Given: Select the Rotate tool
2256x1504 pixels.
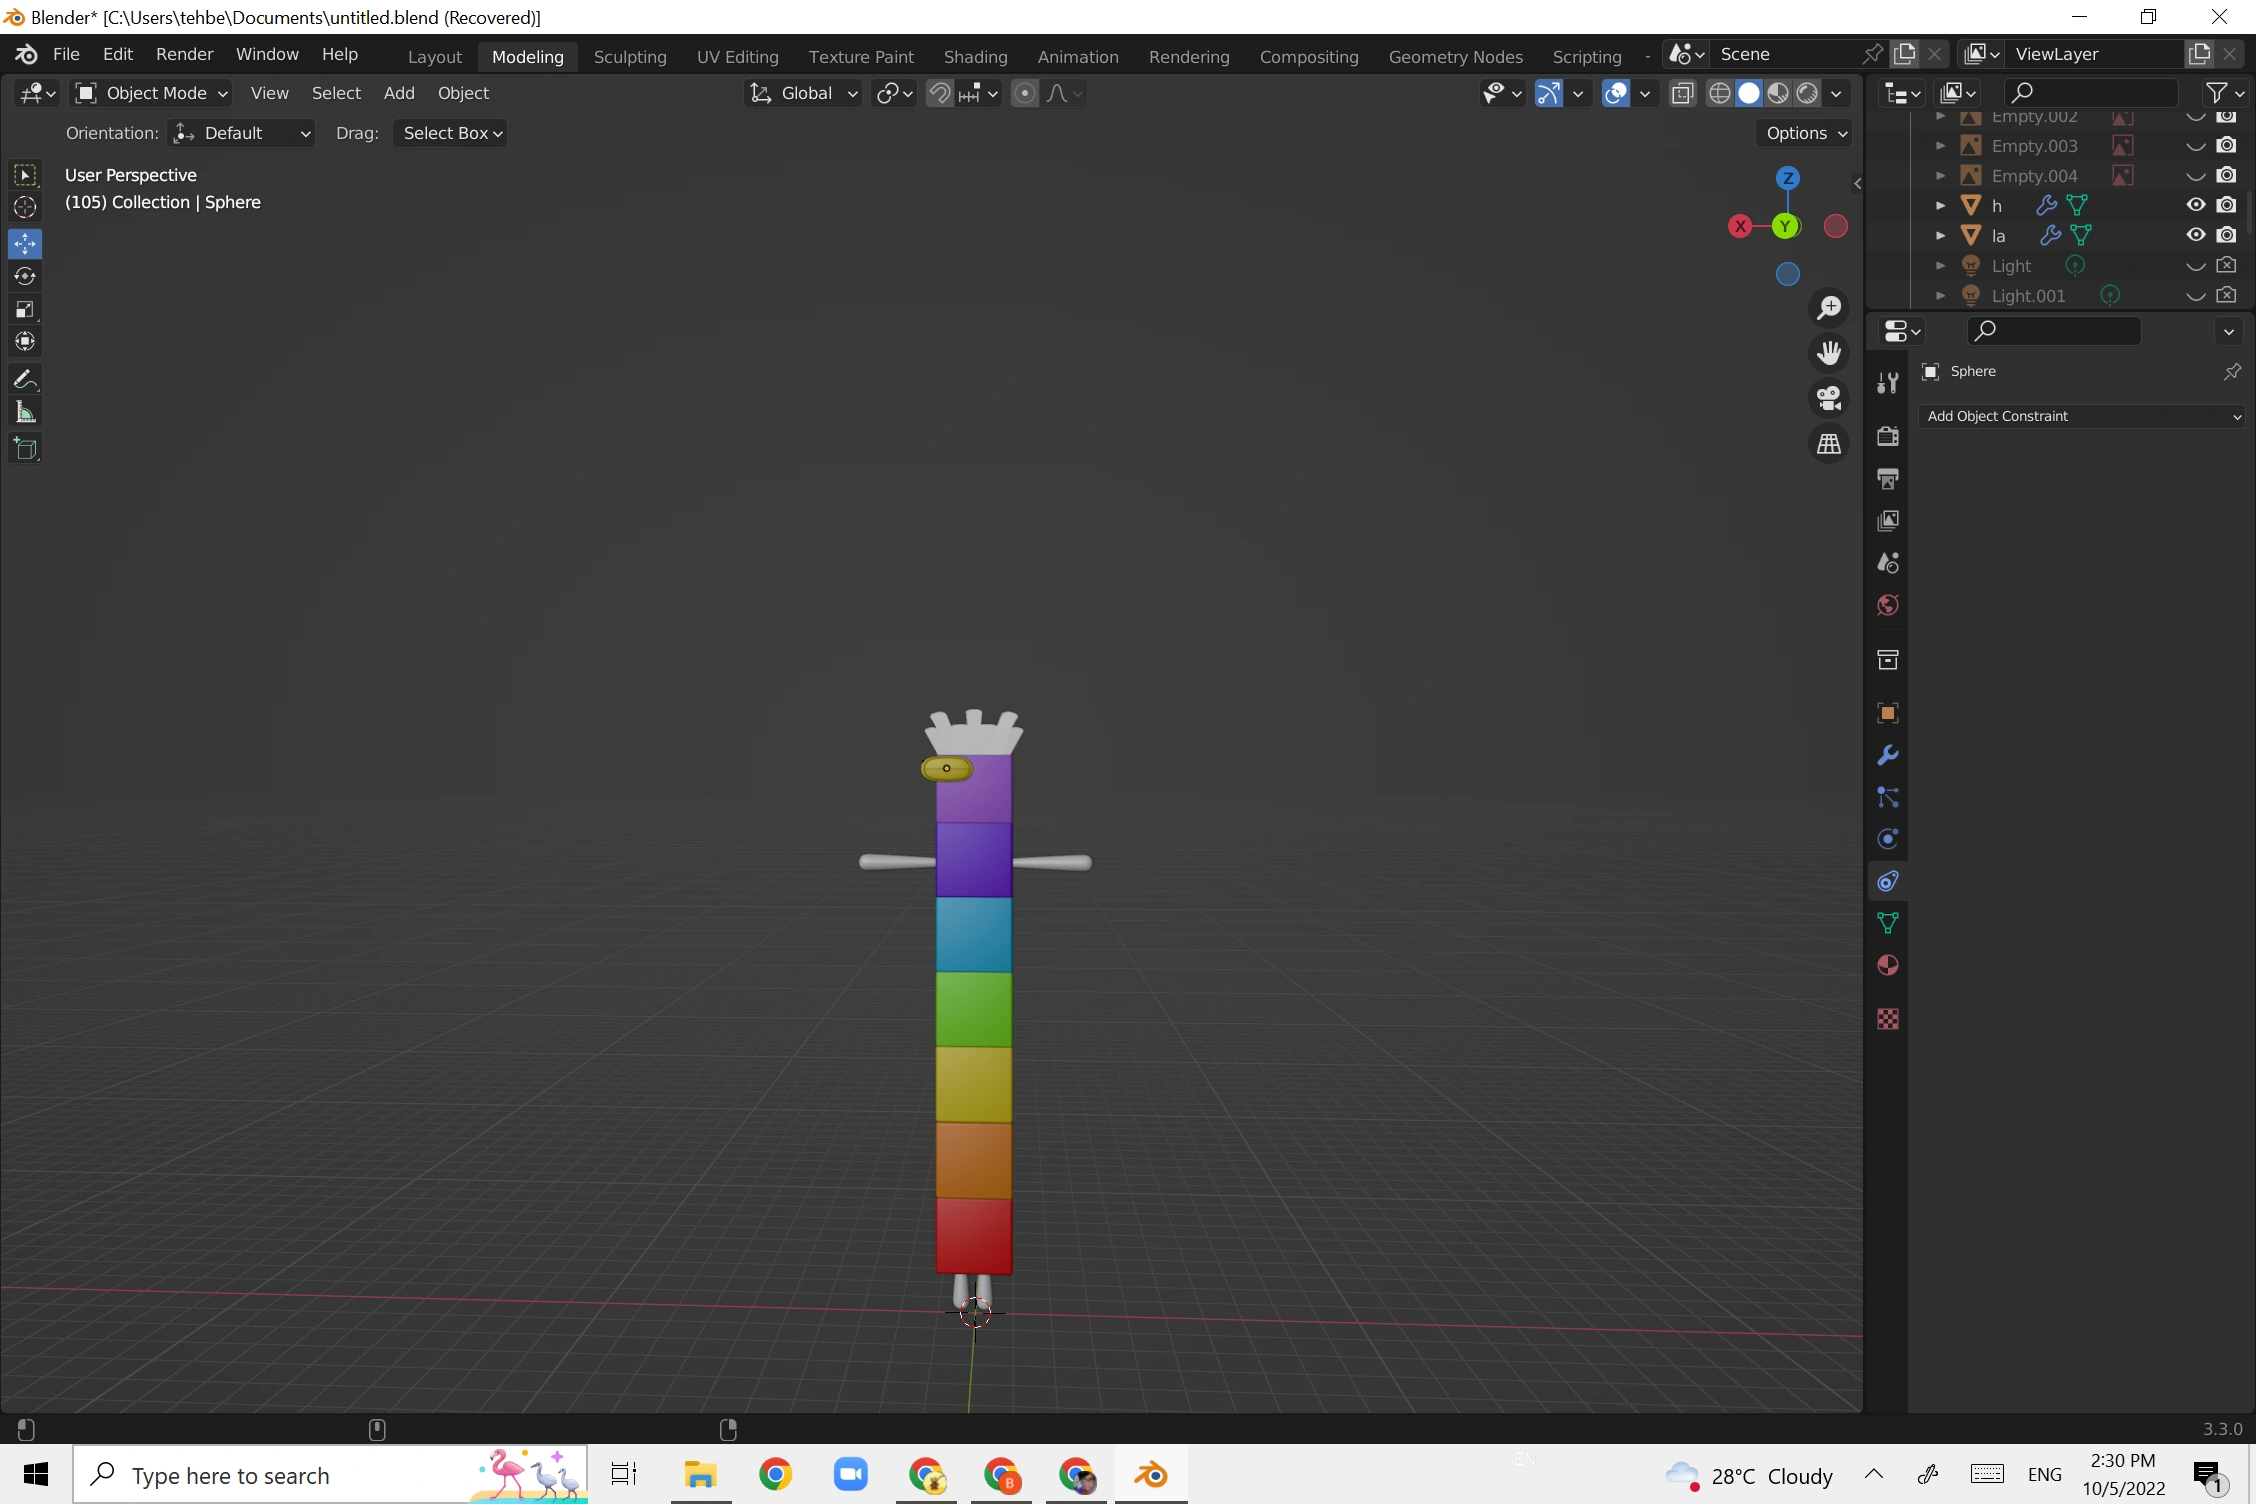Looking at the screenshot, I should pos(25,276).
